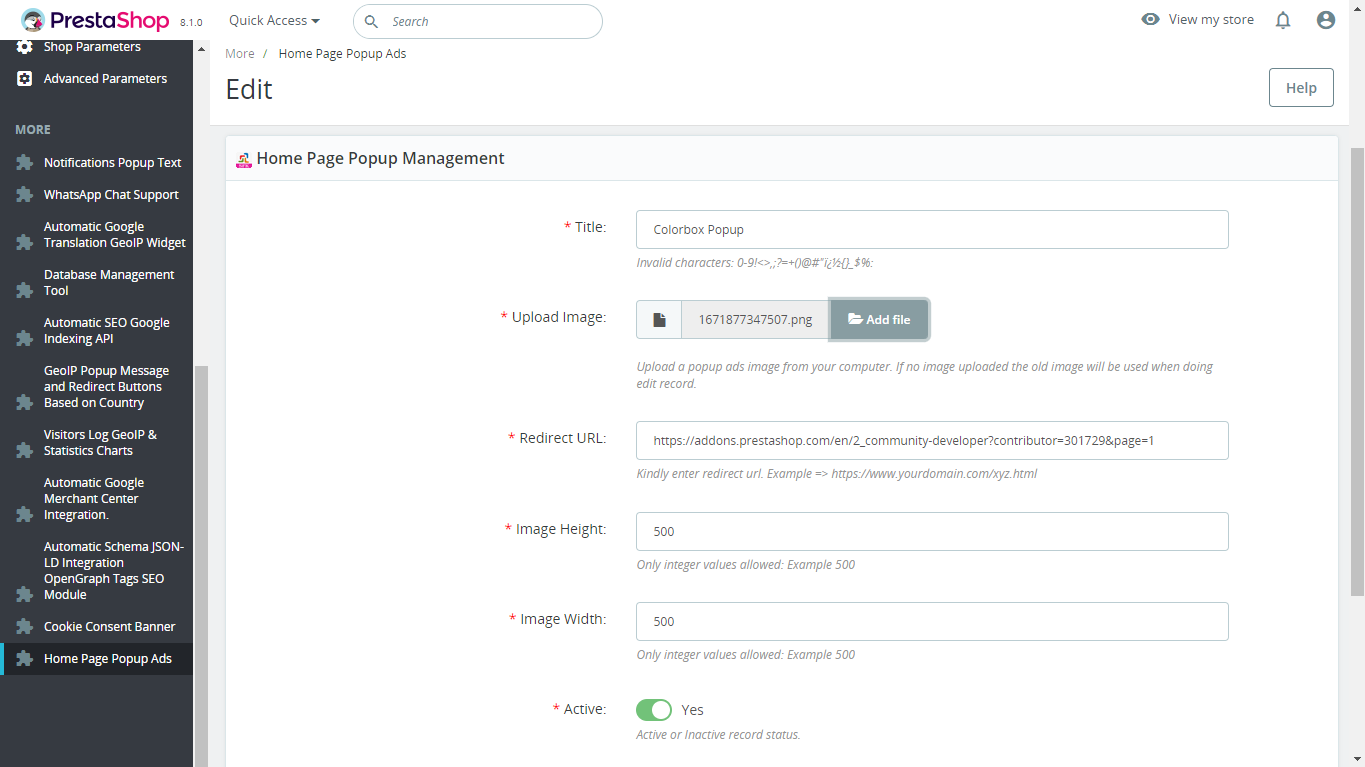Click the More breadcrumb link

pyautogui.click(x=240, y=54)
